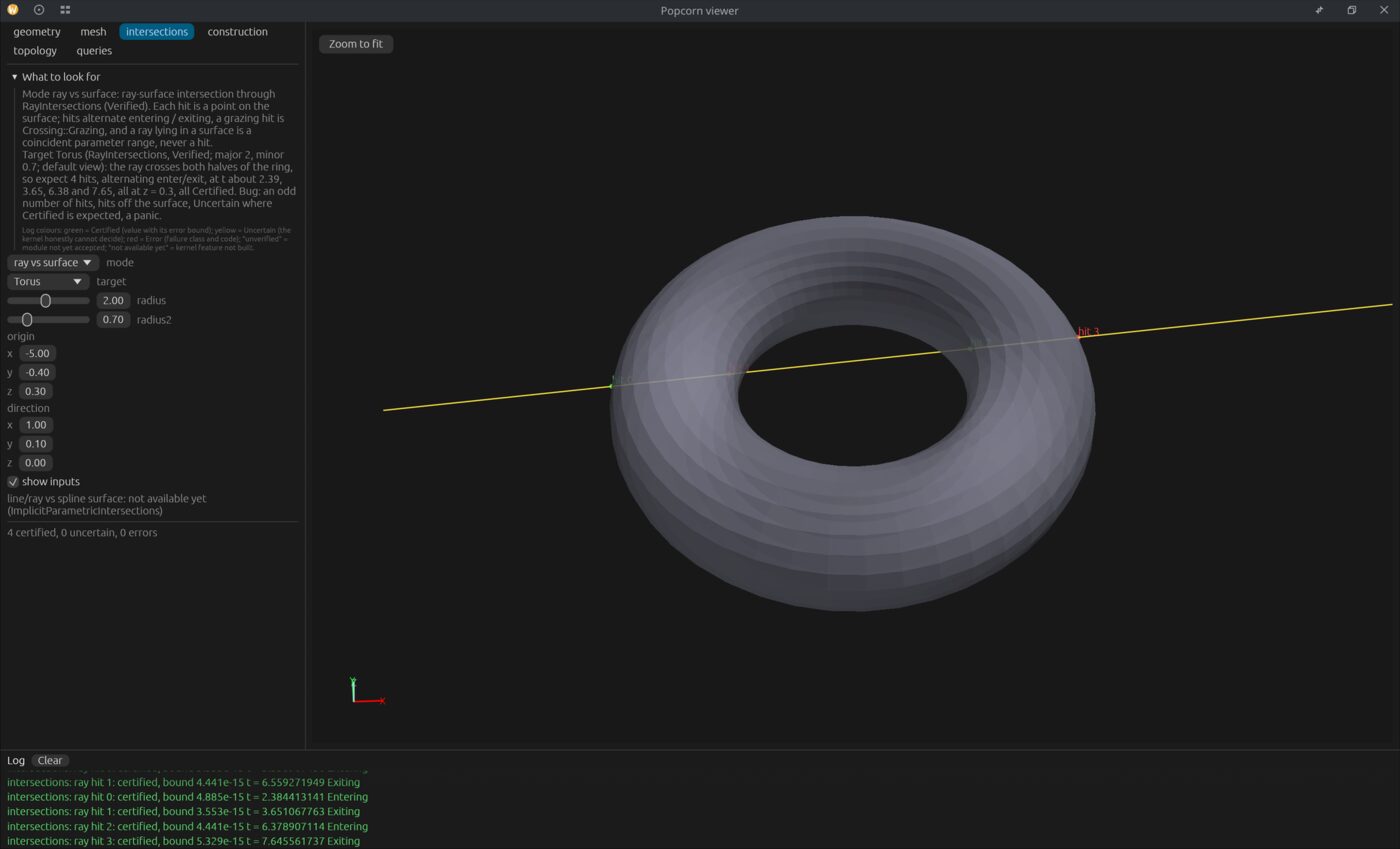Click the log line for ray hit 3 Exiting
1400x849 pixels.
(183, 842)
